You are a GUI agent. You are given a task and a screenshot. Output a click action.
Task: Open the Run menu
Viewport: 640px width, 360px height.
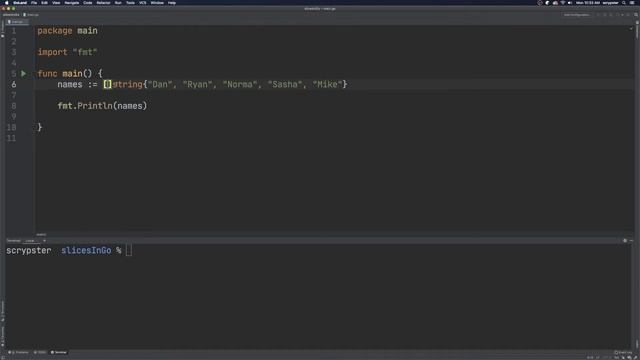coord(118,3)
